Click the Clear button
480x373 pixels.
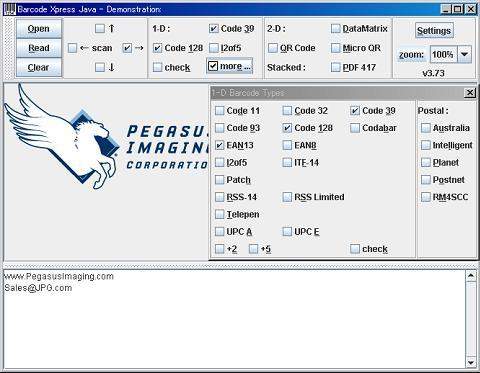click(39, 67)
